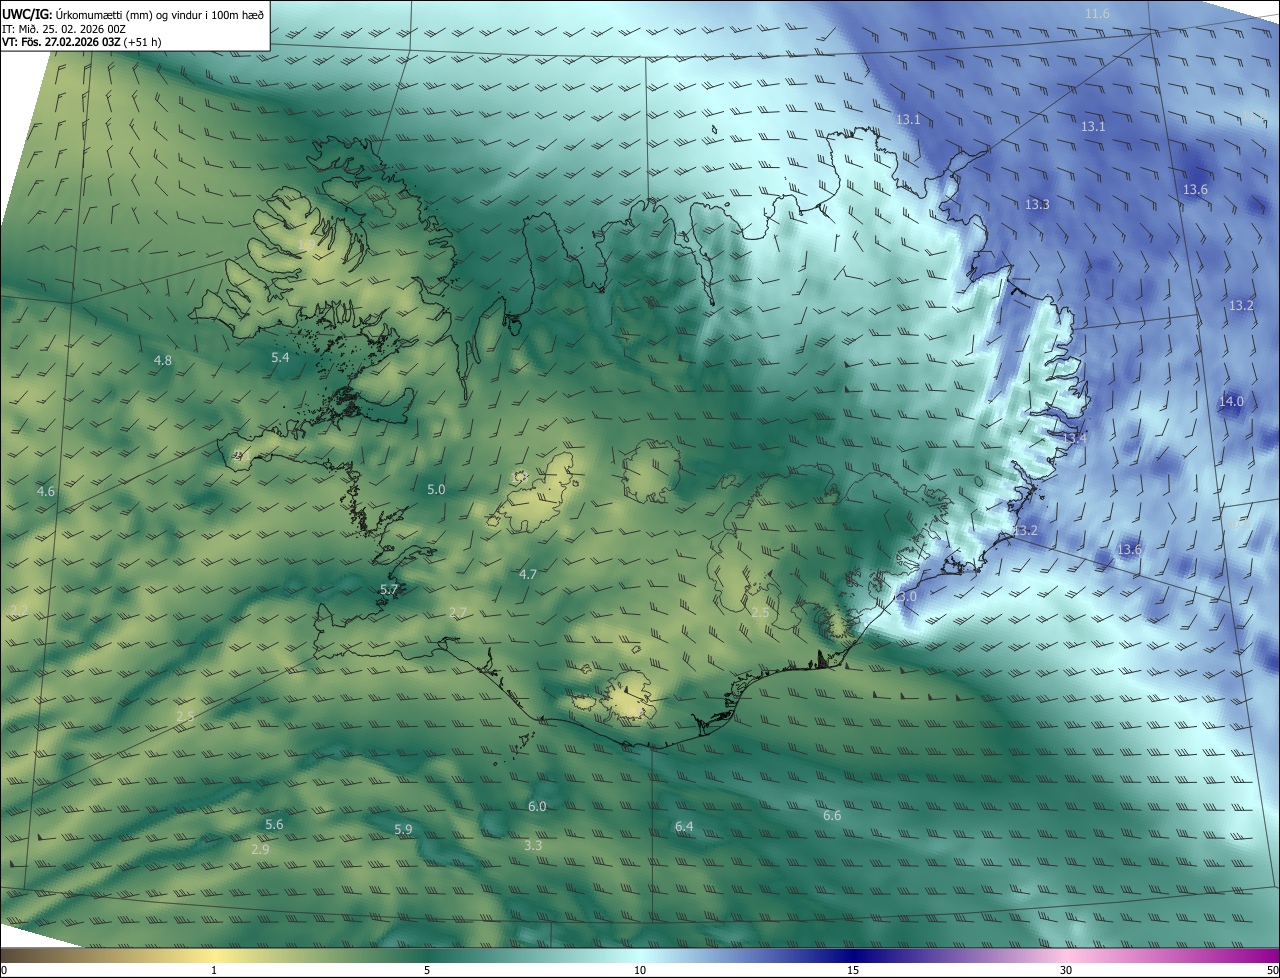Click the 4.7 value label
The width and height of the screenshot is (1280, 978).
[x=528, y=574]
